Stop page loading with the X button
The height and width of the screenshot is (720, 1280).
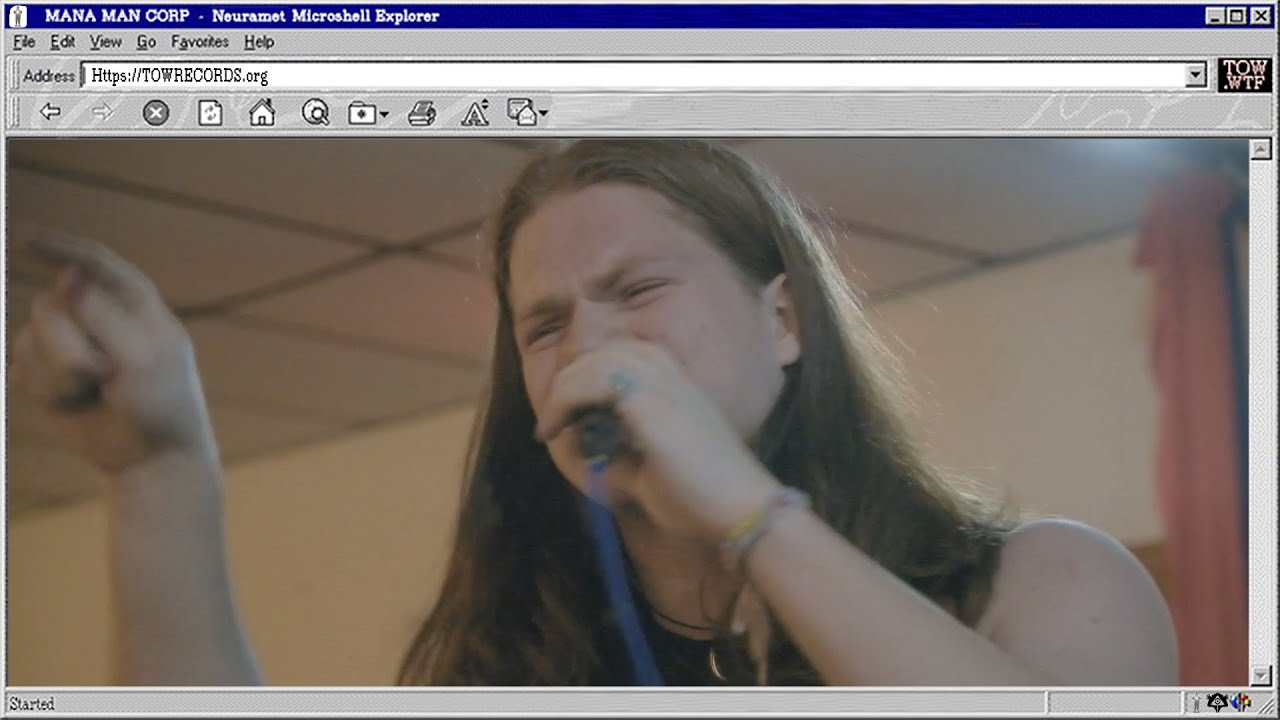156,113
